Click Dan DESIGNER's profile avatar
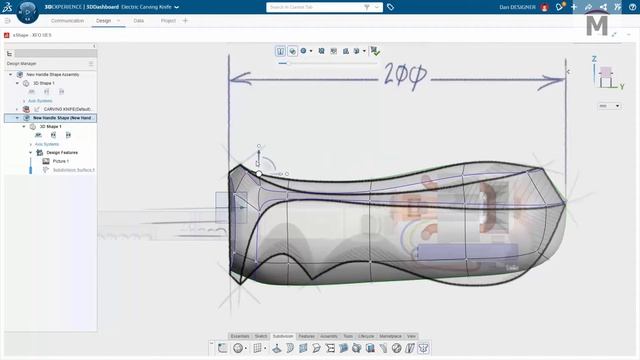Screen dimensions: 640x360 tap(544, 7)
